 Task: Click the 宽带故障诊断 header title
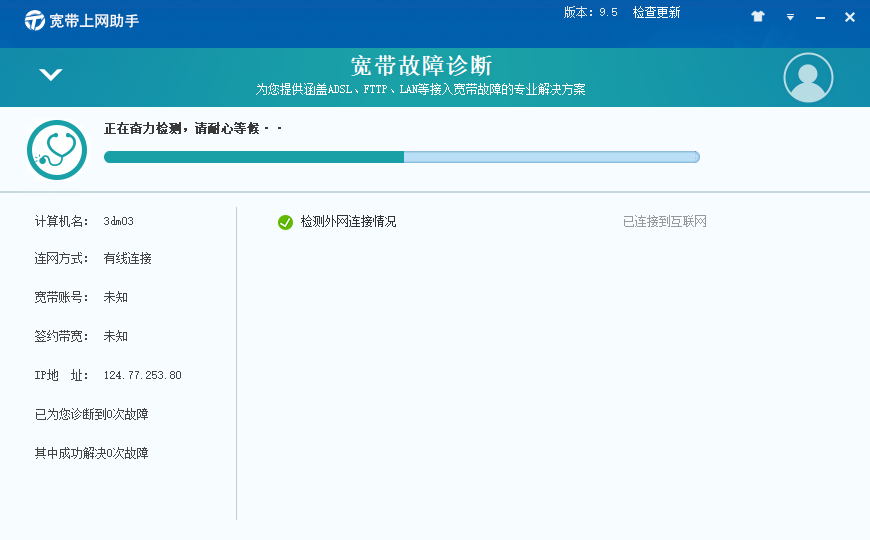click(421, 67)
